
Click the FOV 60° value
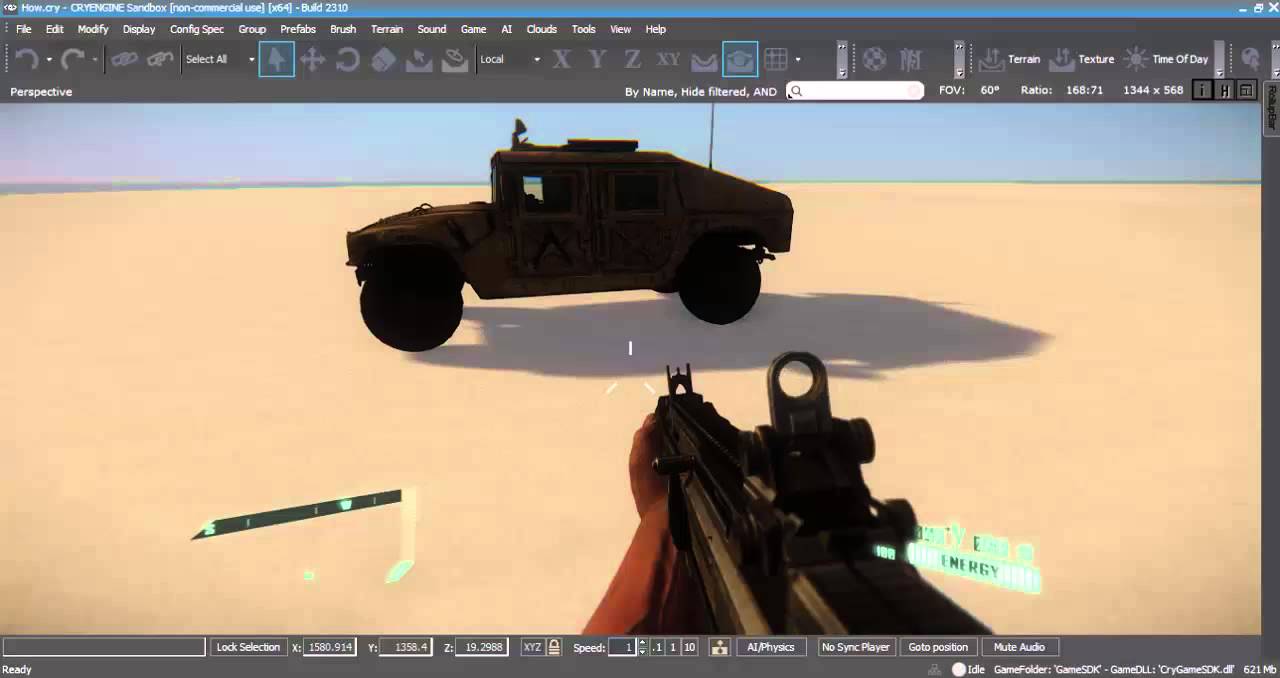(x=990, y=90)
